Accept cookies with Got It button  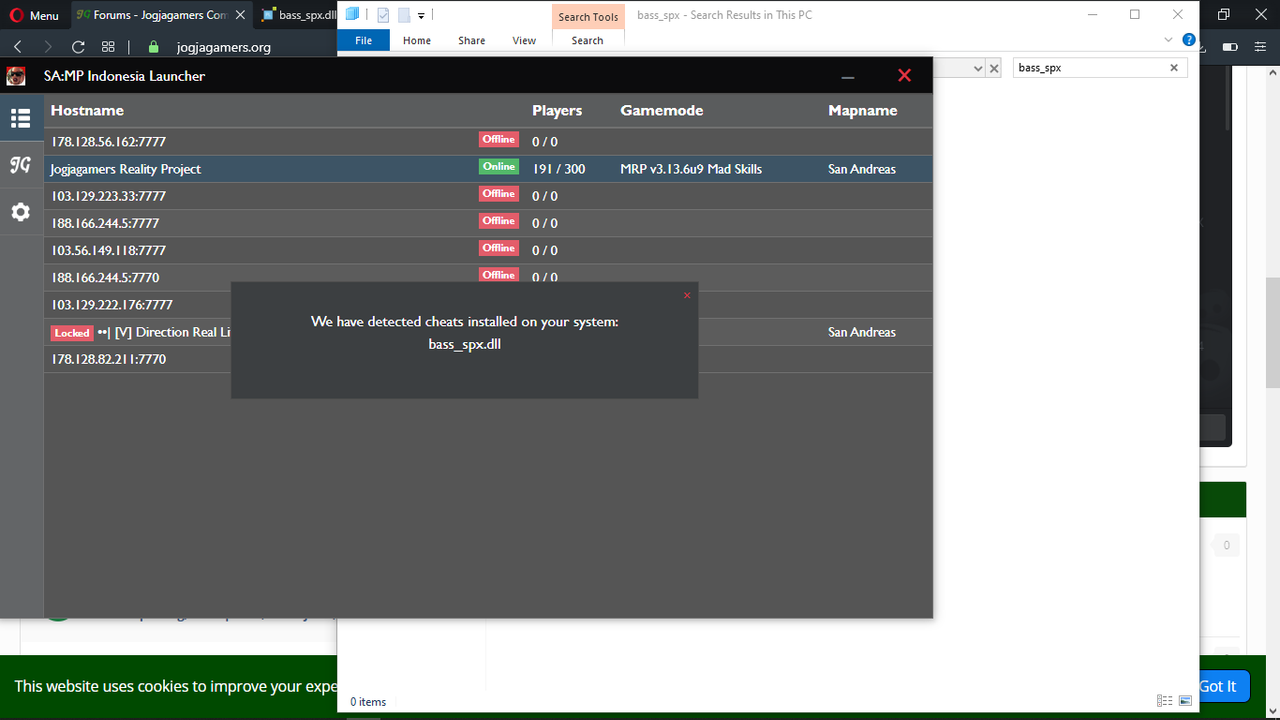(1217, 686)
